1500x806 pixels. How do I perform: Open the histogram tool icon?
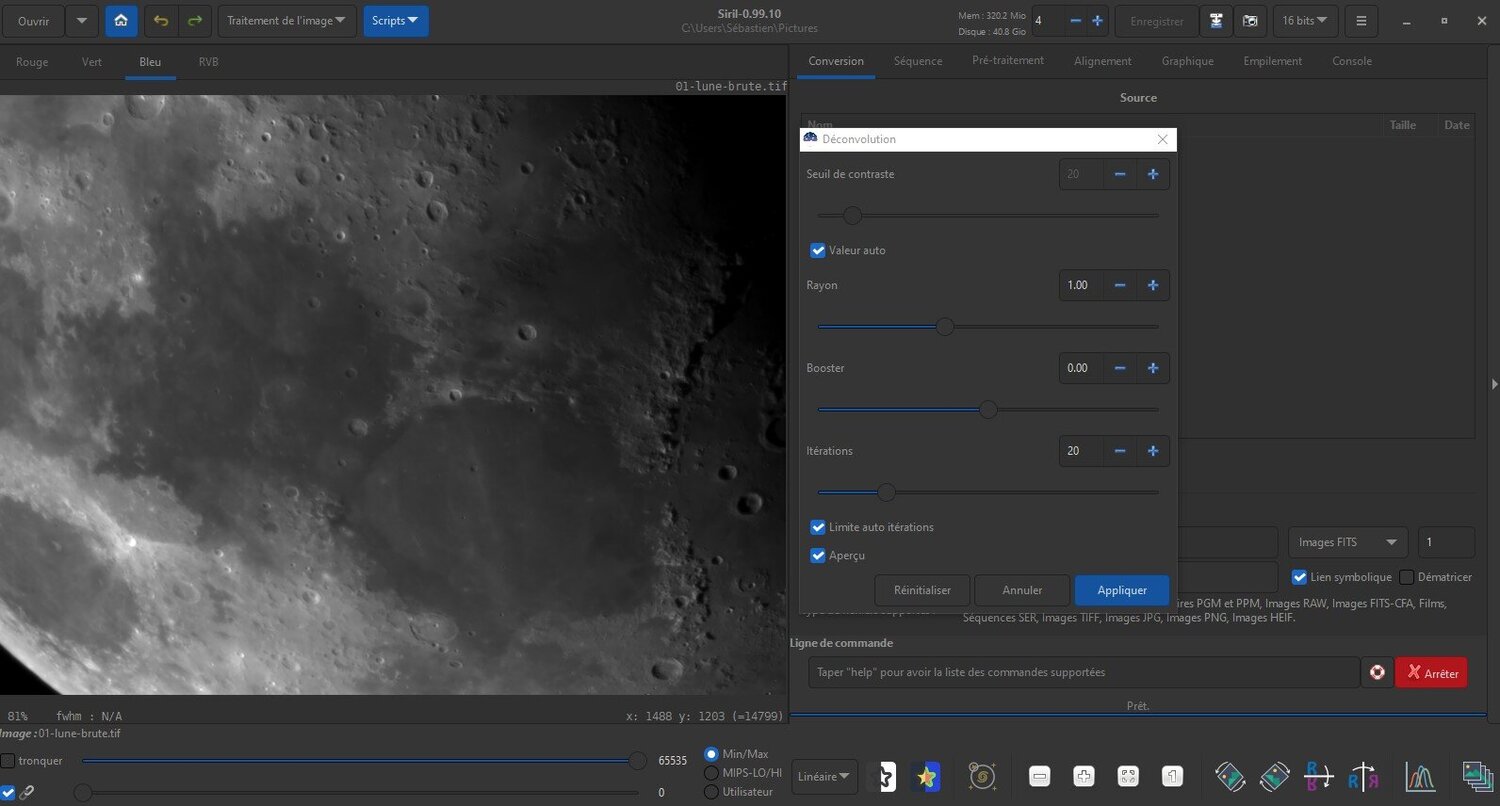pyautogui.click(x=1420, y=776)
